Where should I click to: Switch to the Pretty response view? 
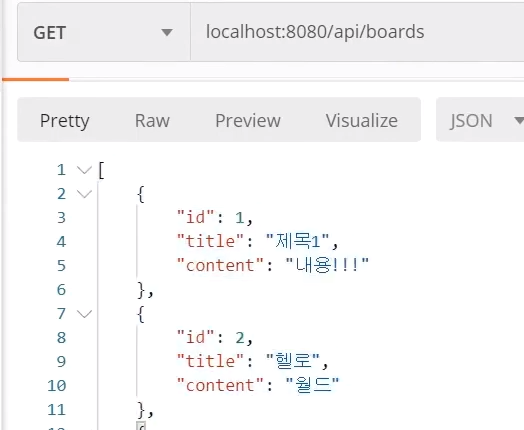[x=64, y=120]
